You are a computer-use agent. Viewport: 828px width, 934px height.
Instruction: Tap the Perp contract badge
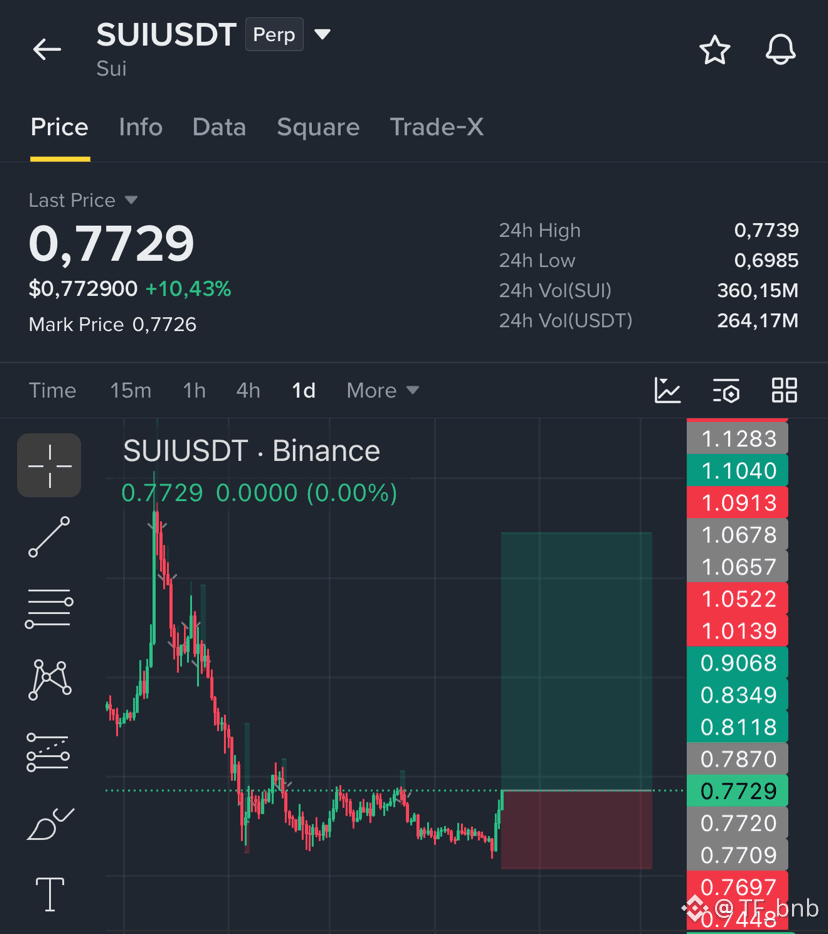click(274, 35)
